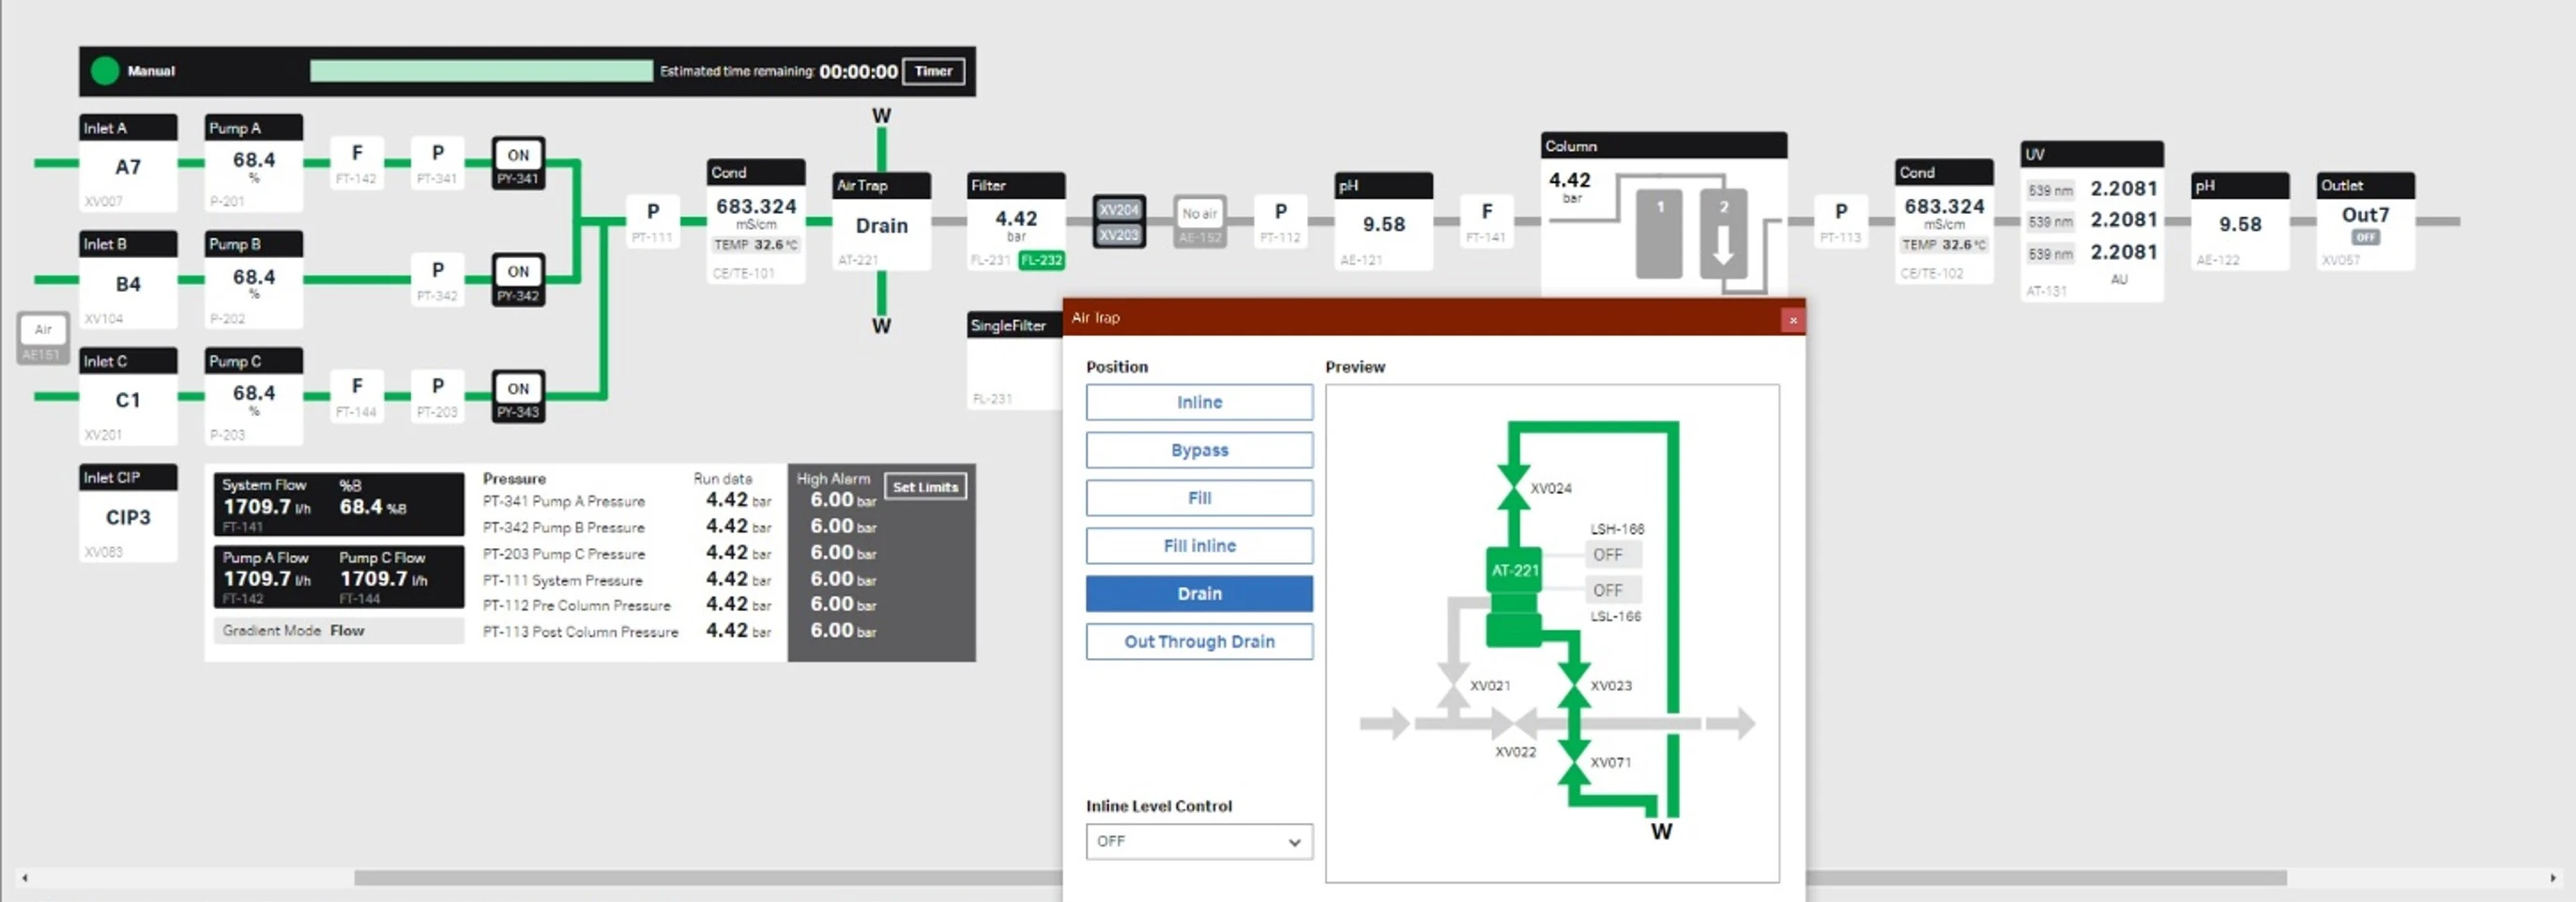Click the PY-341 pump ON indicator
This screenshot has width=2576, height=902.
click(x=517, y=155)
